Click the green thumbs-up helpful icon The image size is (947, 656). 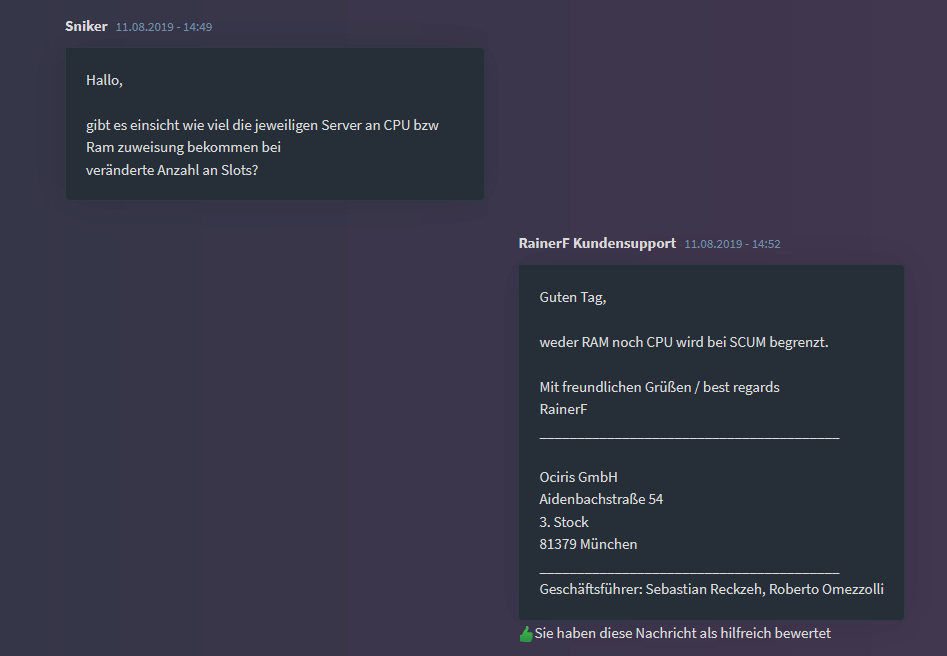526,633
